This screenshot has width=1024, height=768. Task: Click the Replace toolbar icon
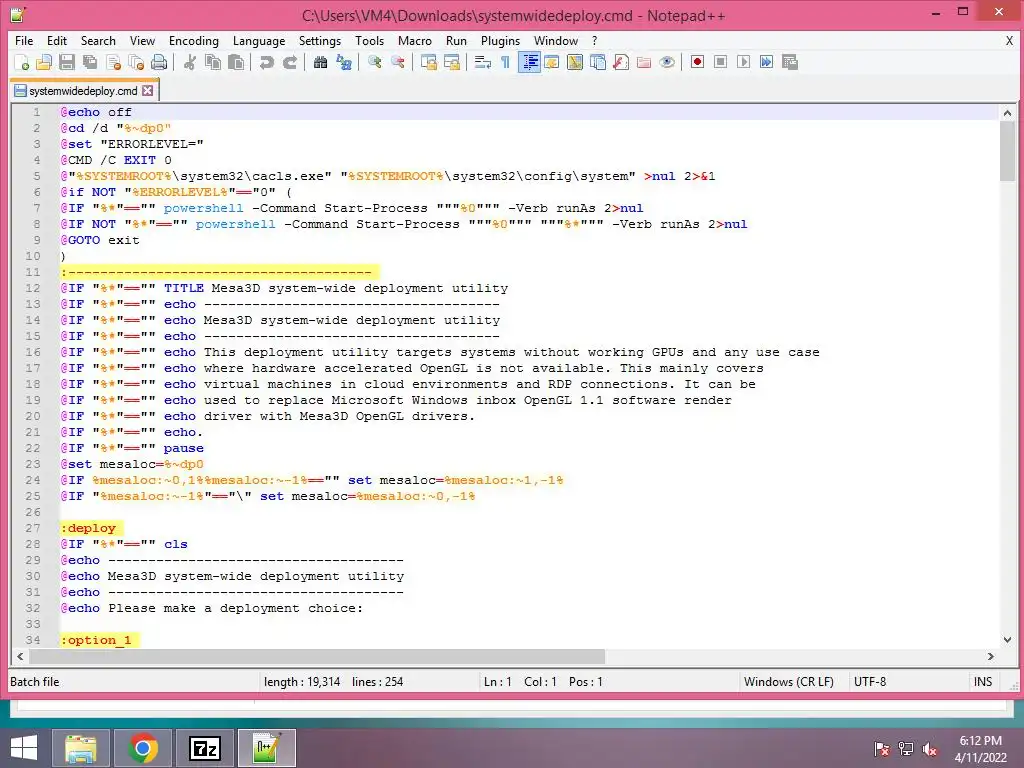[344, 62]
